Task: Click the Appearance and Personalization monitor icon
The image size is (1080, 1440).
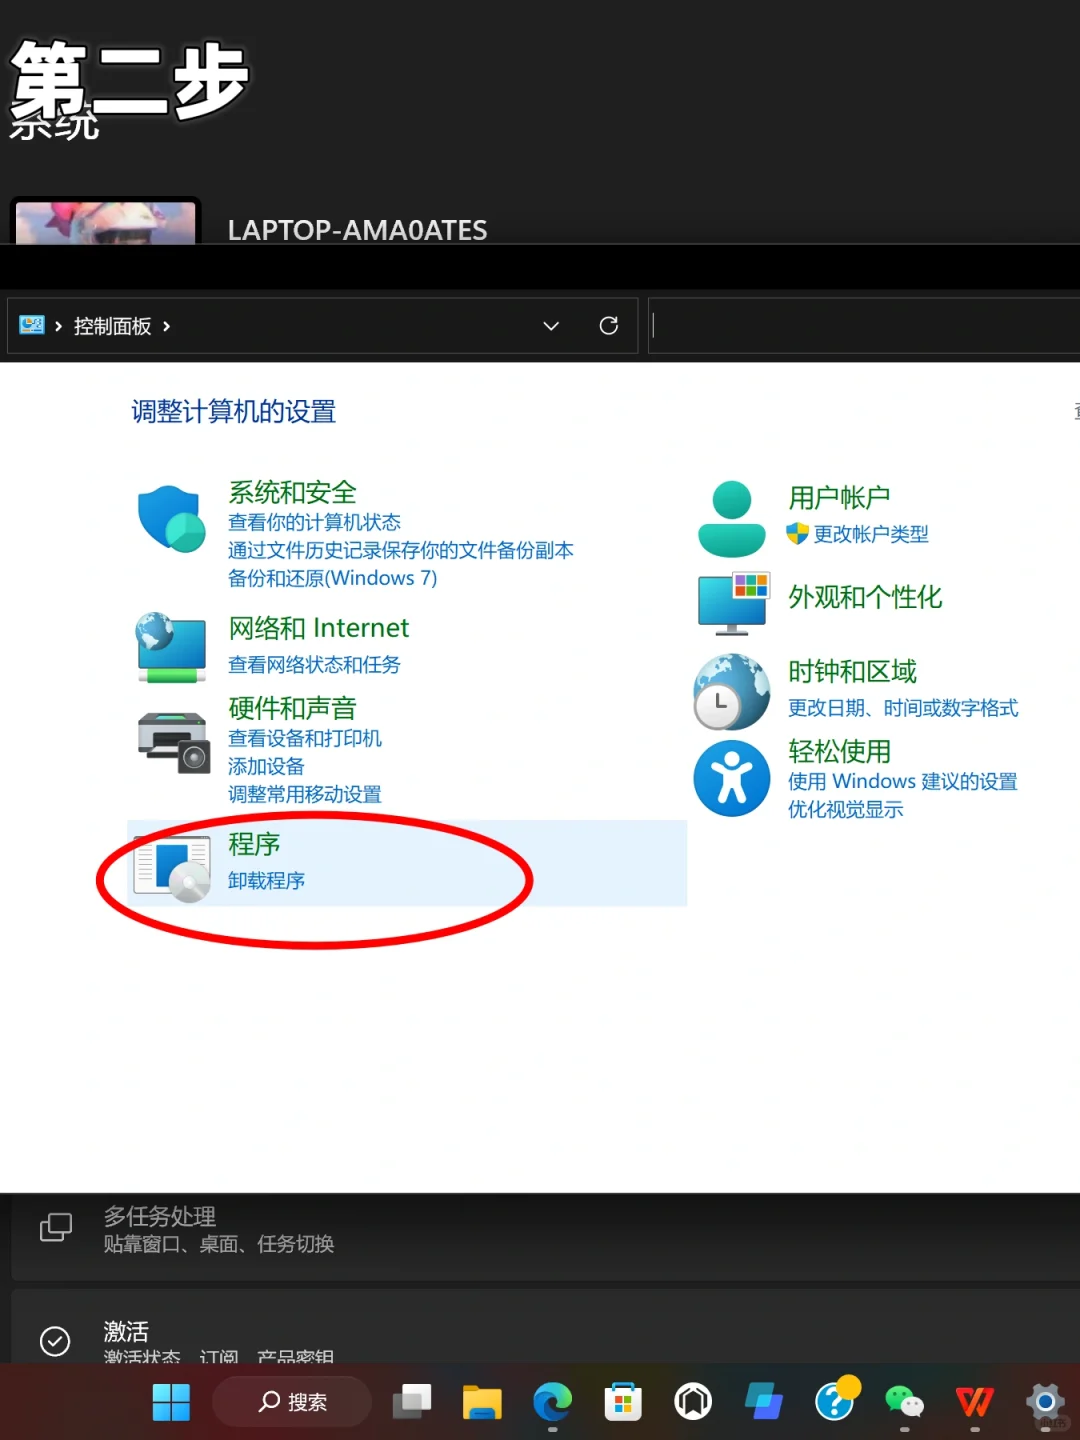Action: 732,599
